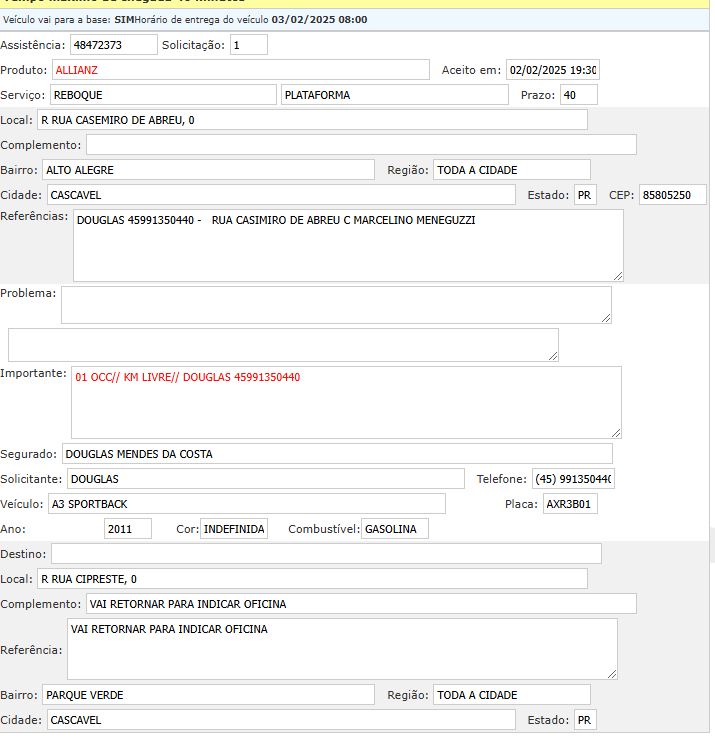Select the Produto field showing ALLIANZ
This screenshot has height=738, width=715.
pyautogui.click(x=241, y=70)
